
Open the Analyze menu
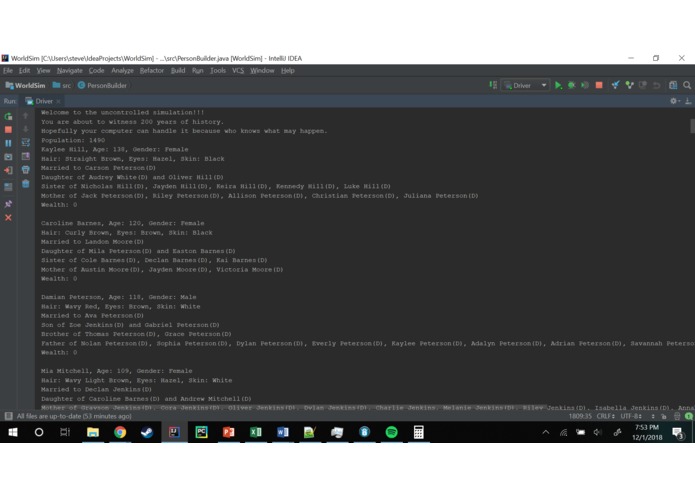pos(122,70)
